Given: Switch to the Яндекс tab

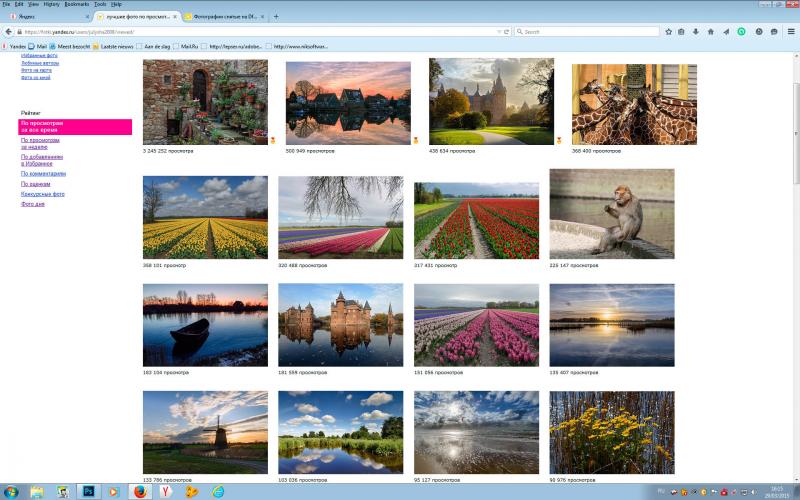Looking at the screenshot, I should pos(48,17).
